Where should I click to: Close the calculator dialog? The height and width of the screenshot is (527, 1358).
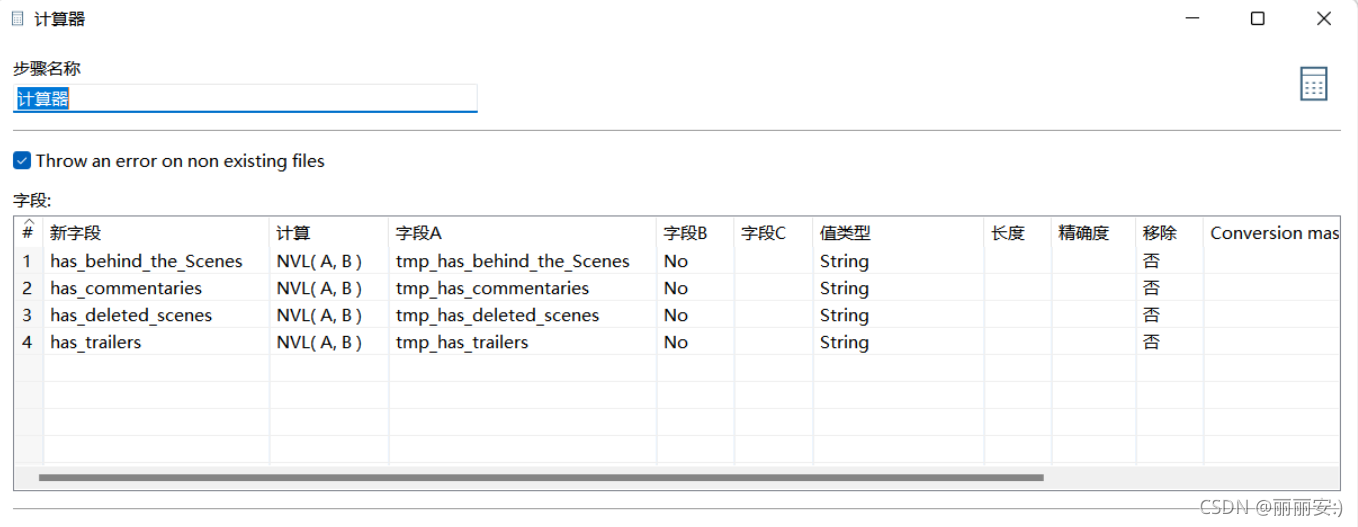click(1324, 18)
